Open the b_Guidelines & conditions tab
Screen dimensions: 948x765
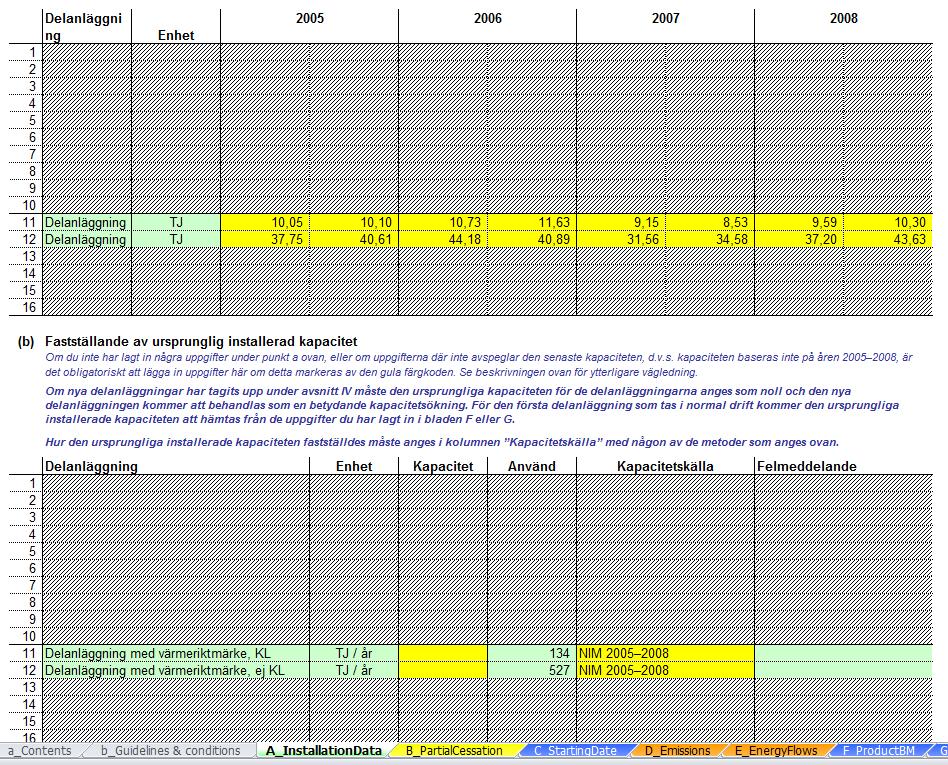[170, 750]
